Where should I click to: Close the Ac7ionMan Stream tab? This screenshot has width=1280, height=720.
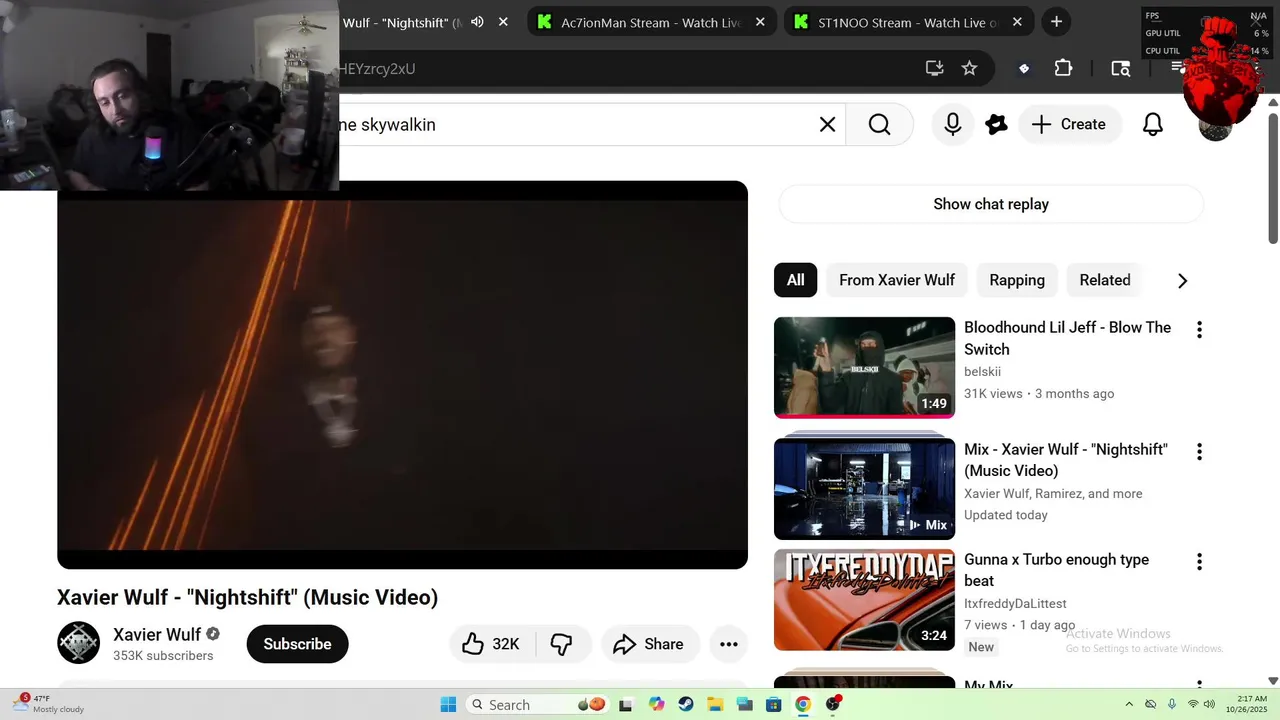(x=760, y=22)
